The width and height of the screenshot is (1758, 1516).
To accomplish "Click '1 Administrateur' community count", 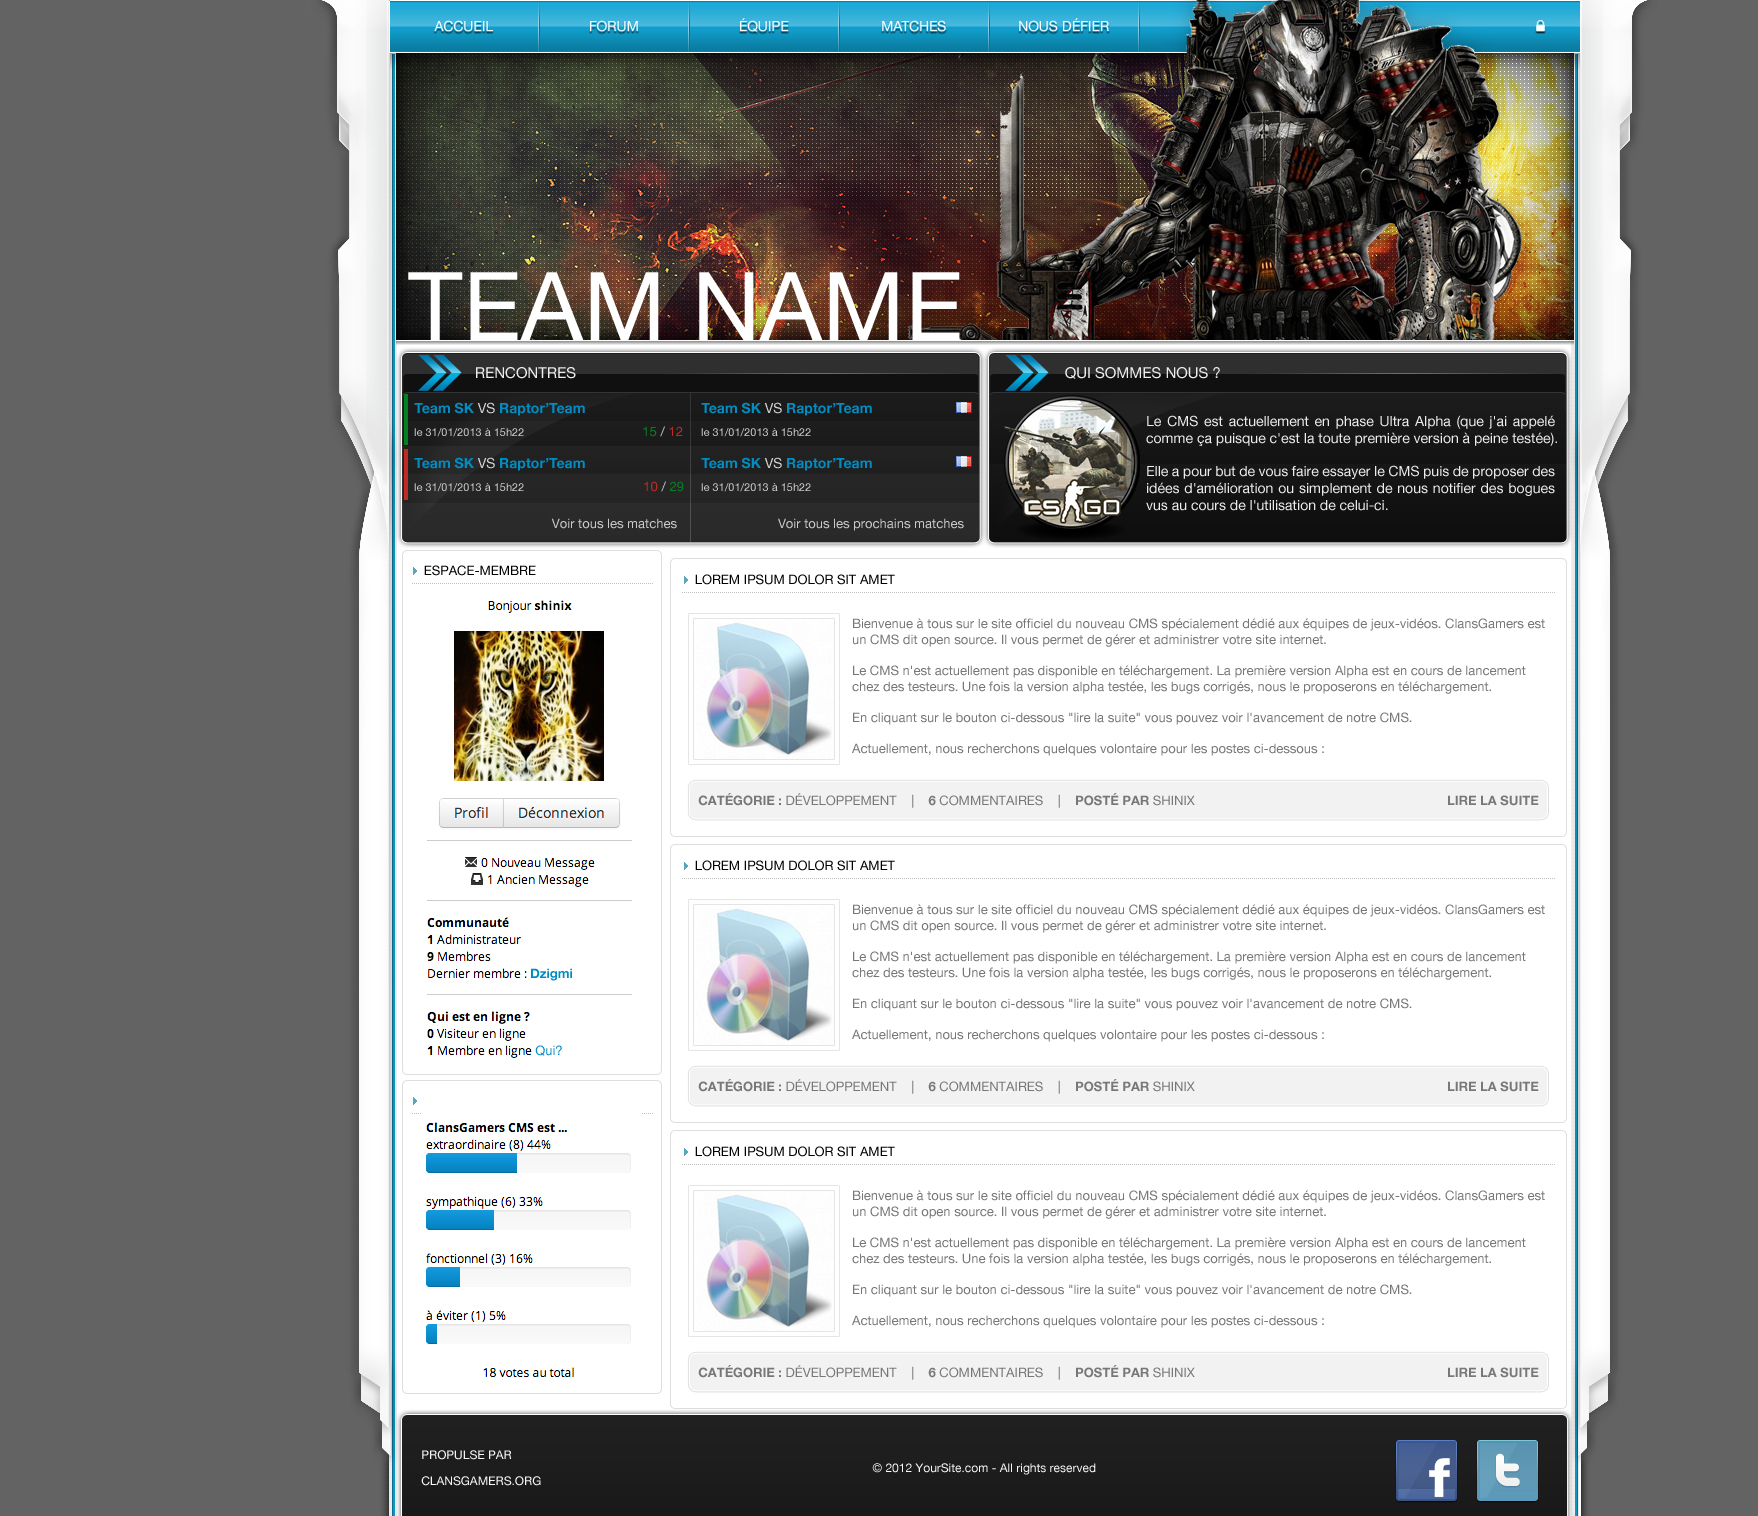I will point(474,940).
